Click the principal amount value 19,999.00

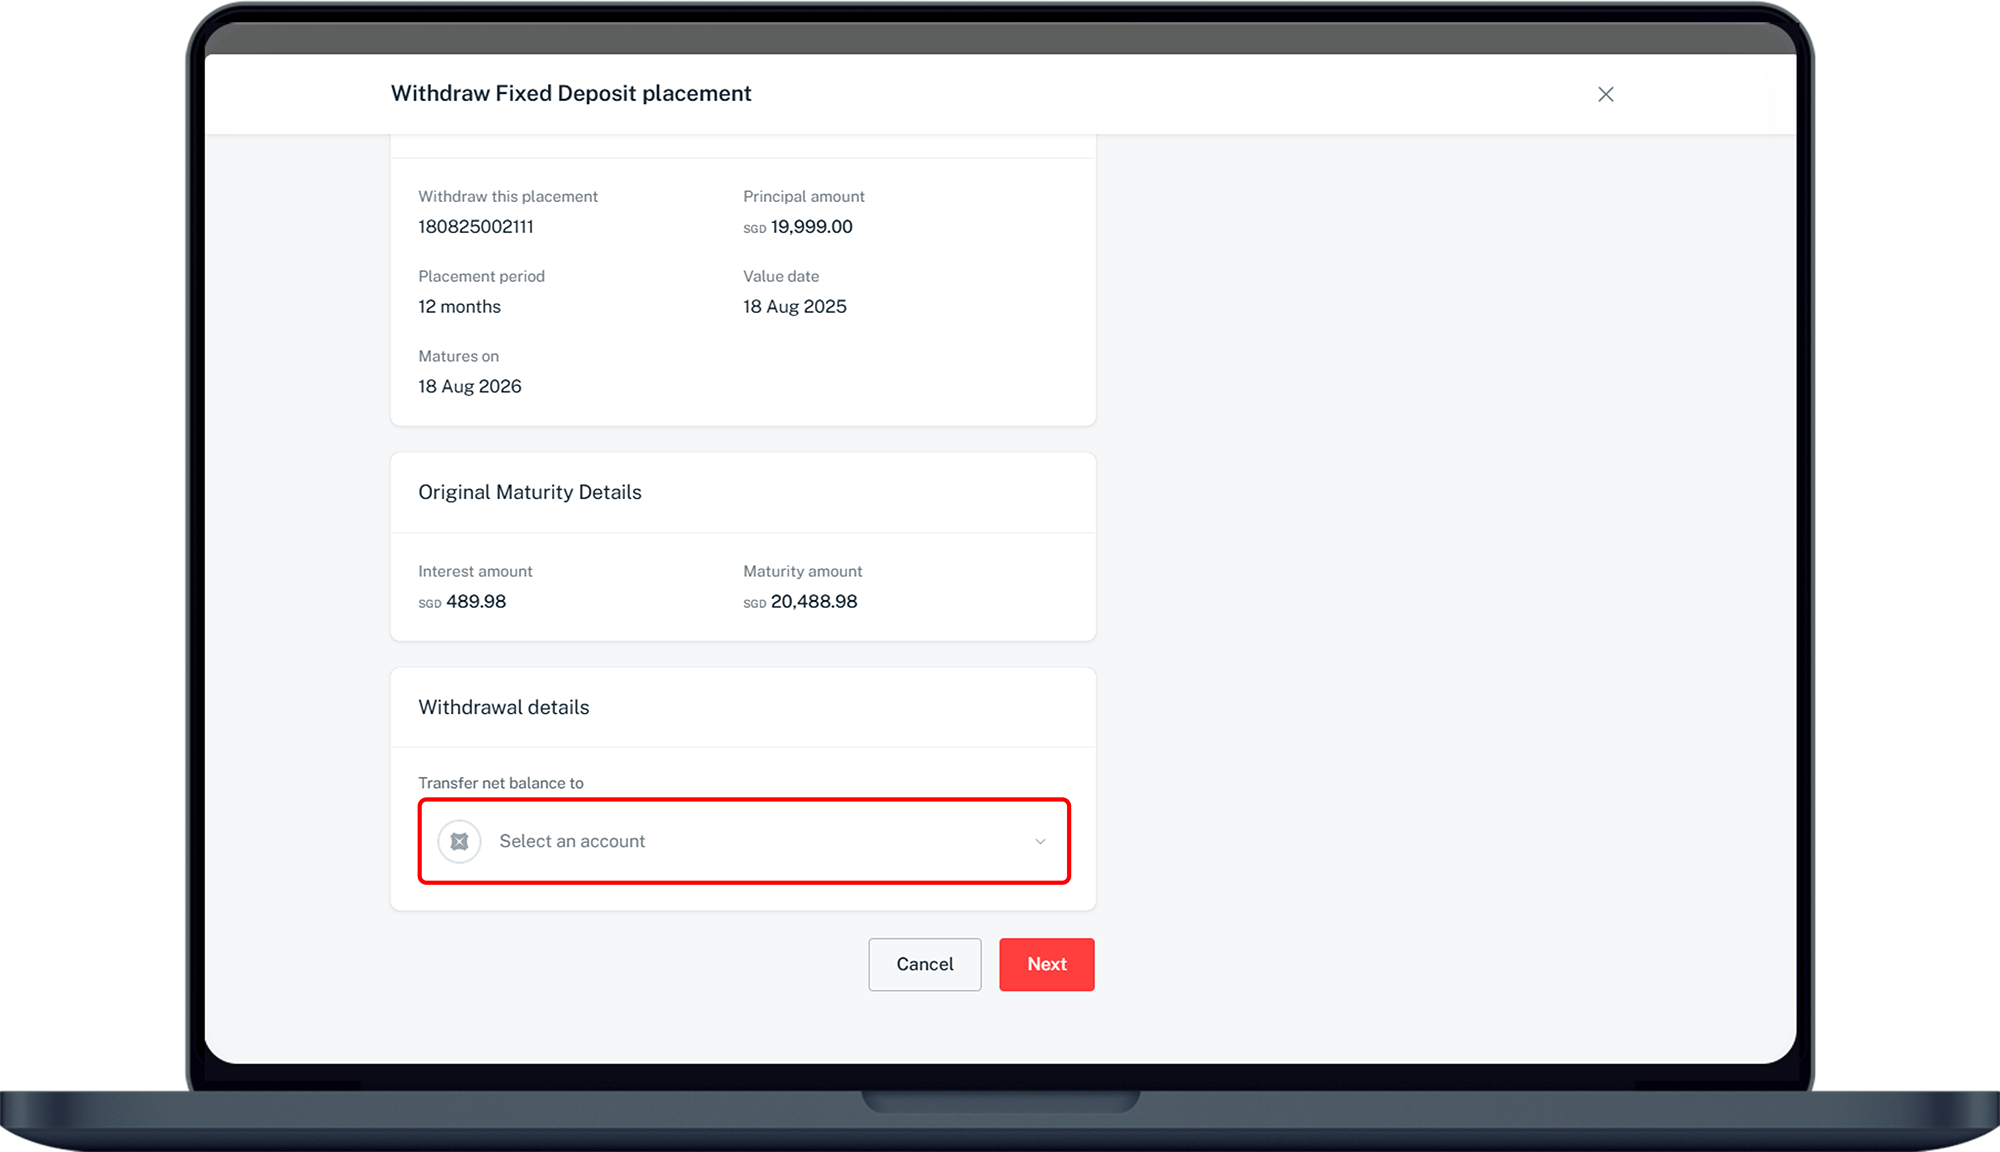[x=811, y=227]
